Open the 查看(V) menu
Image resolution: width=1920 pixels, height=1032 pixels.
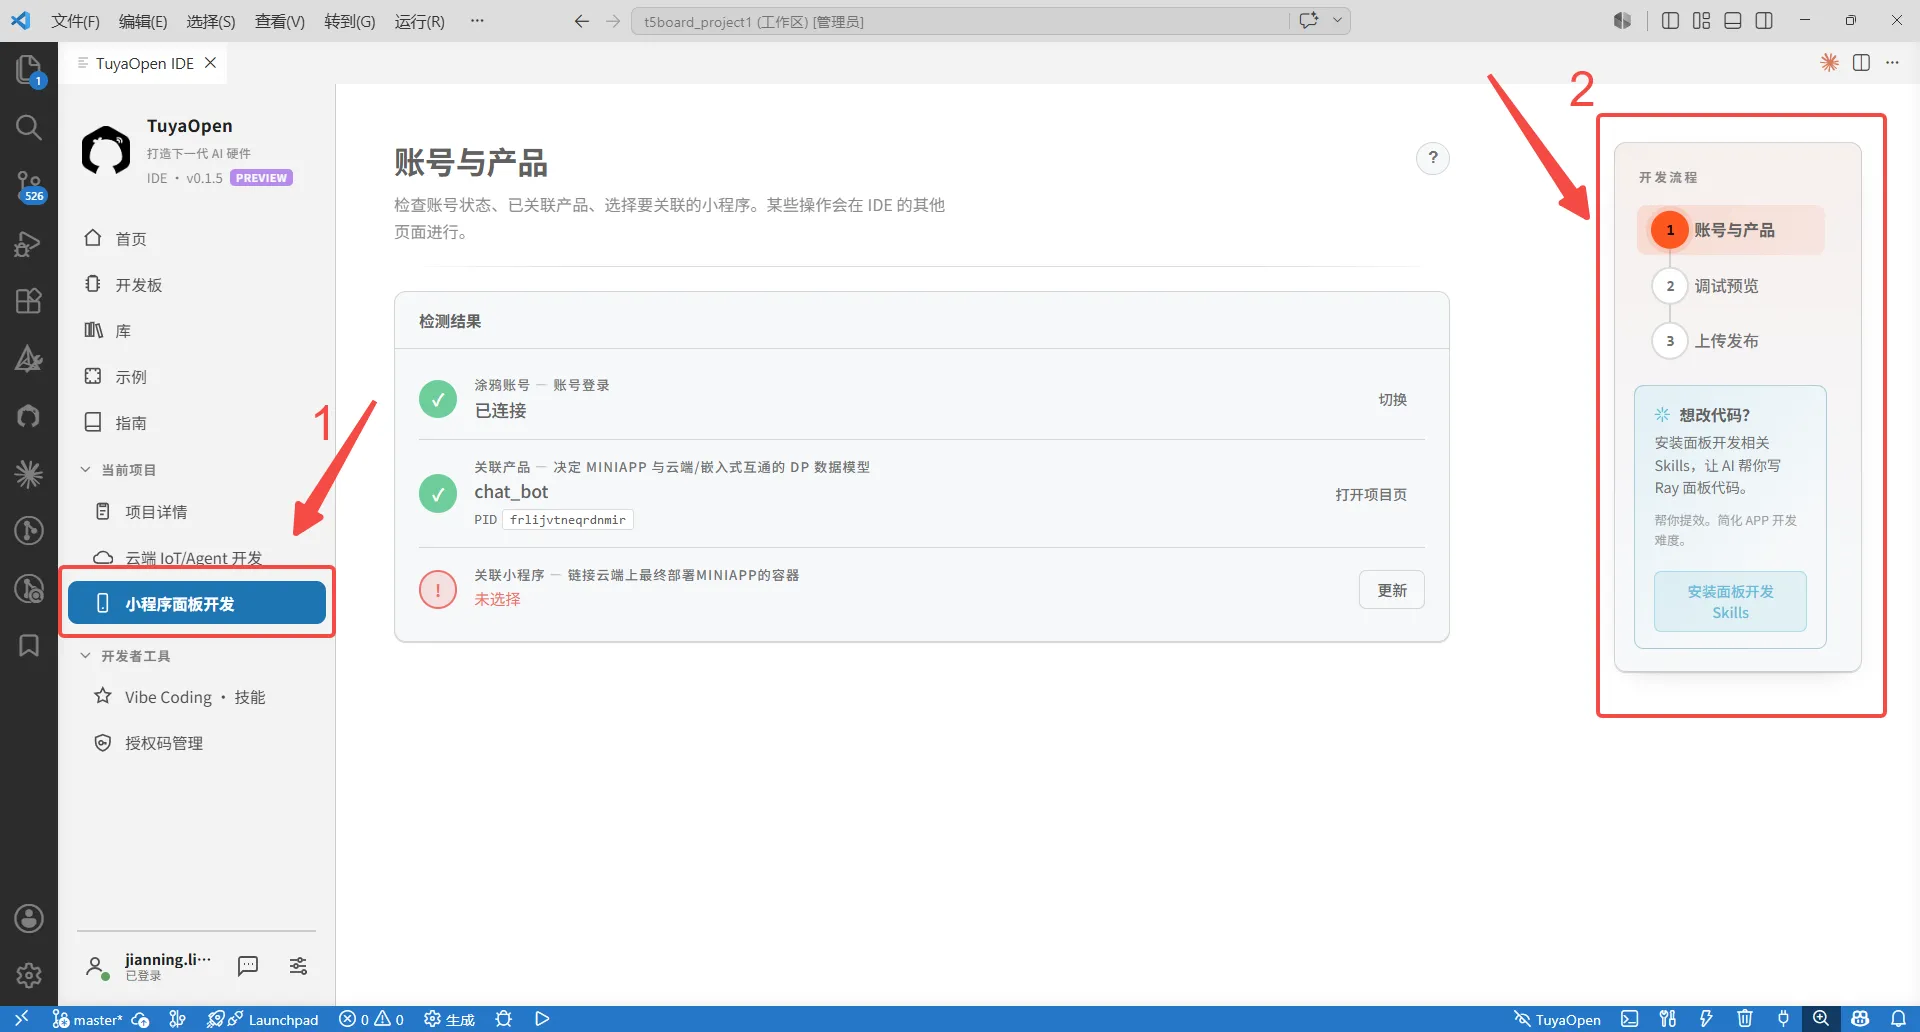click(280, 21)
